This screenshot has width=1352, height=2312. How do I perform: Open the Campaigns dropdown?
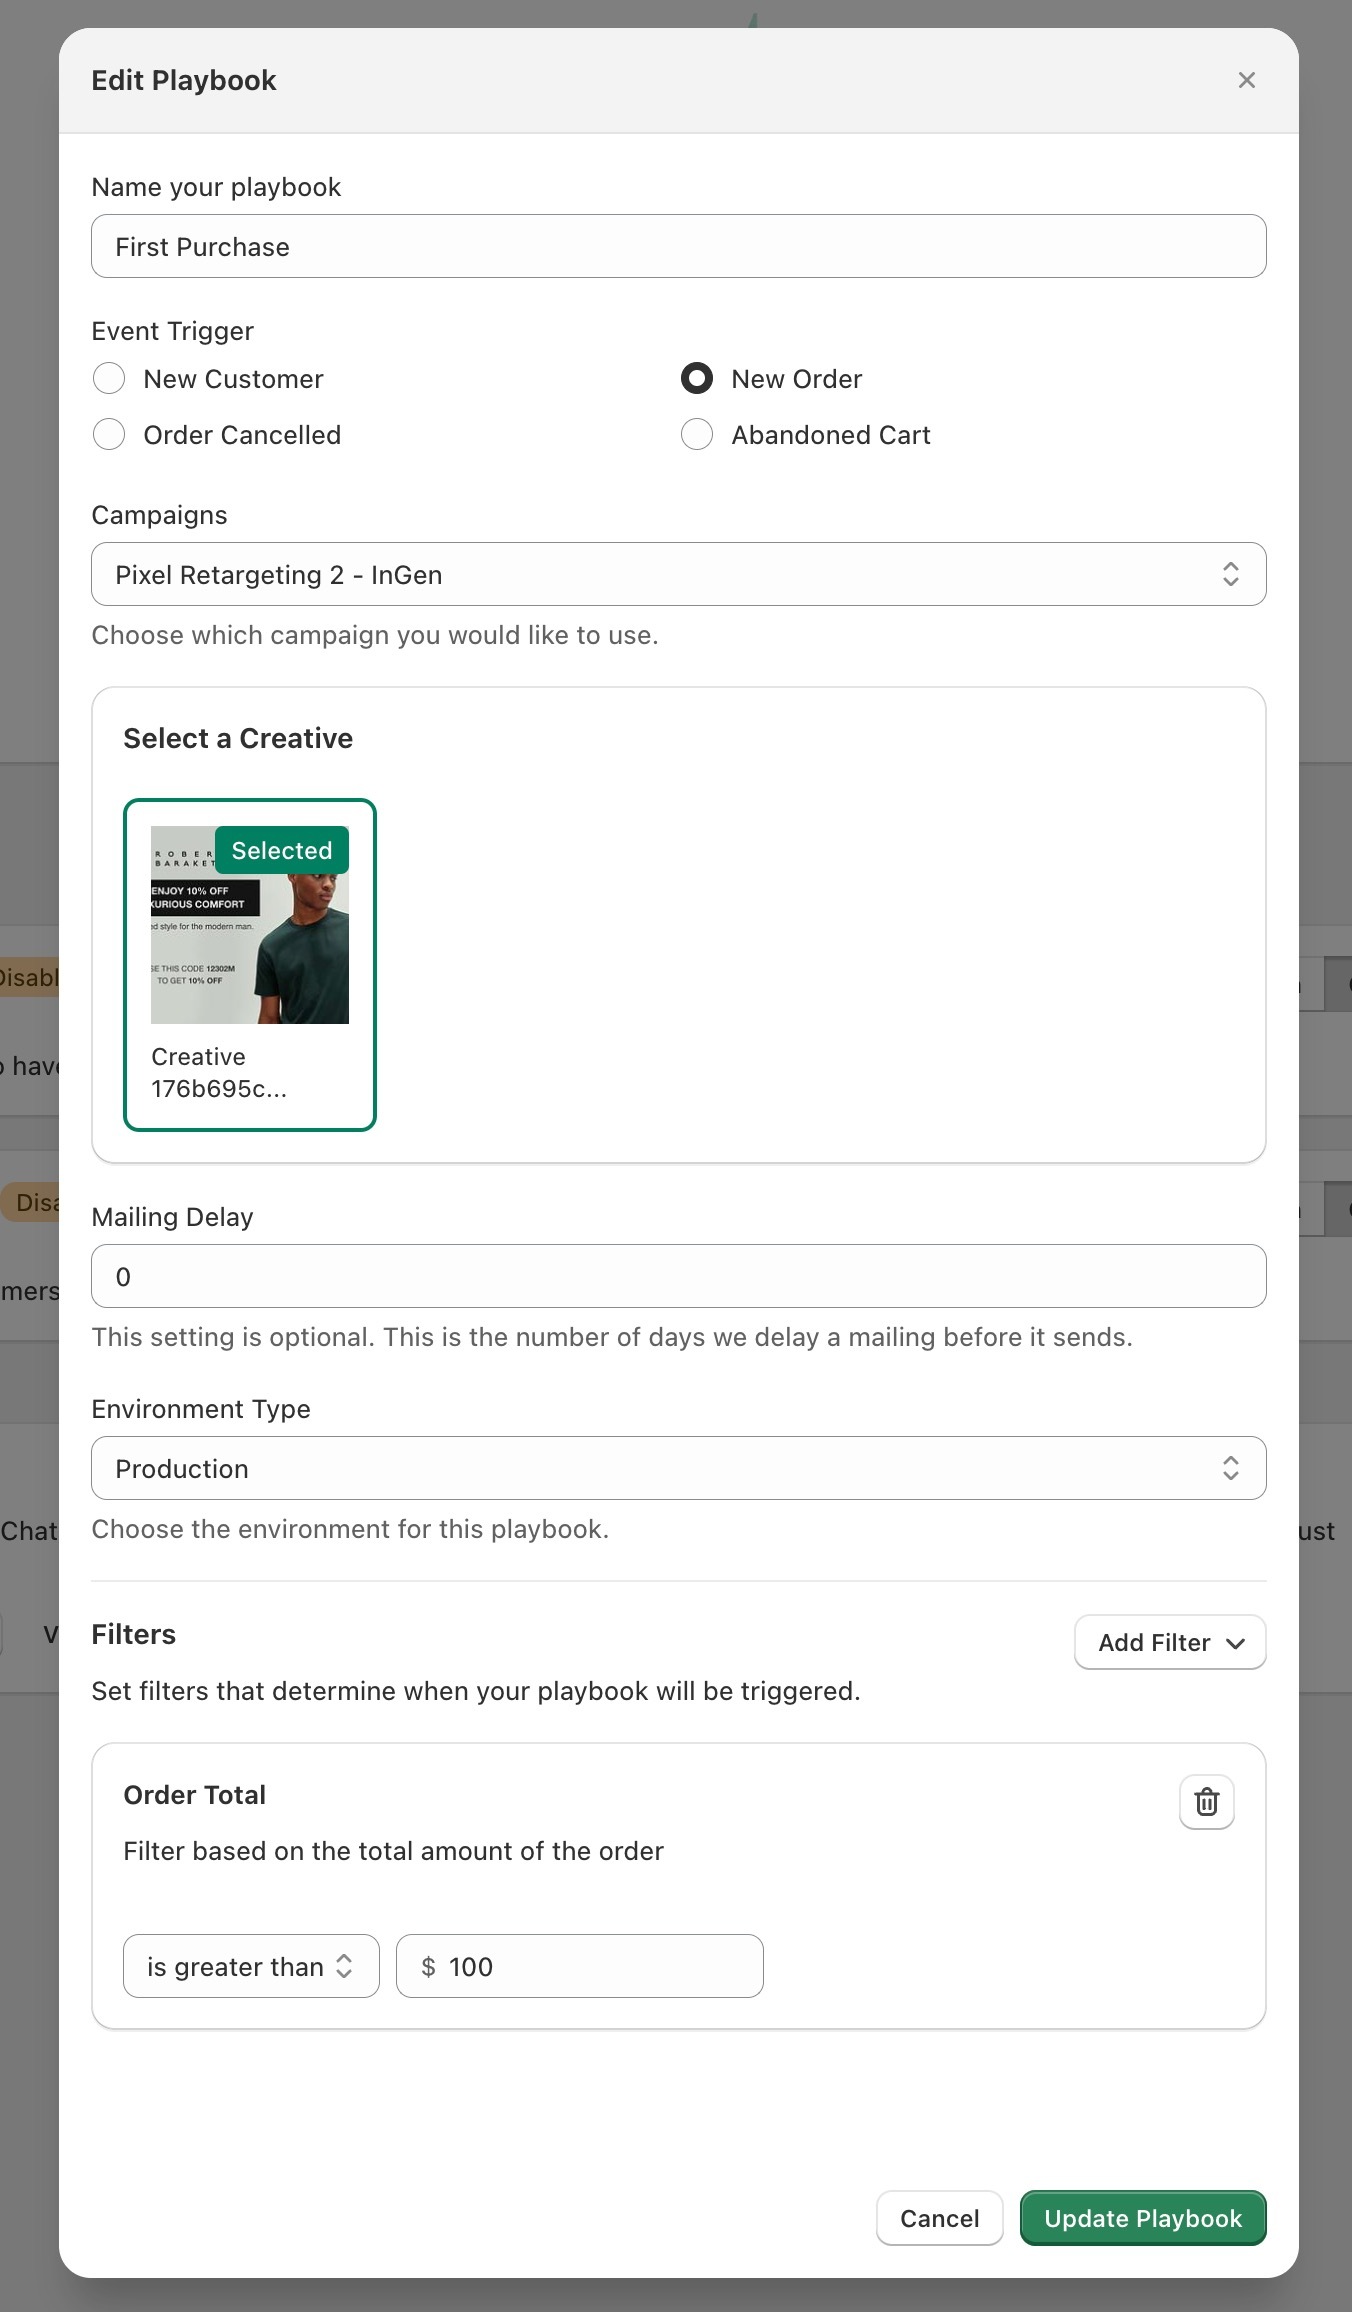pos(679,574)
